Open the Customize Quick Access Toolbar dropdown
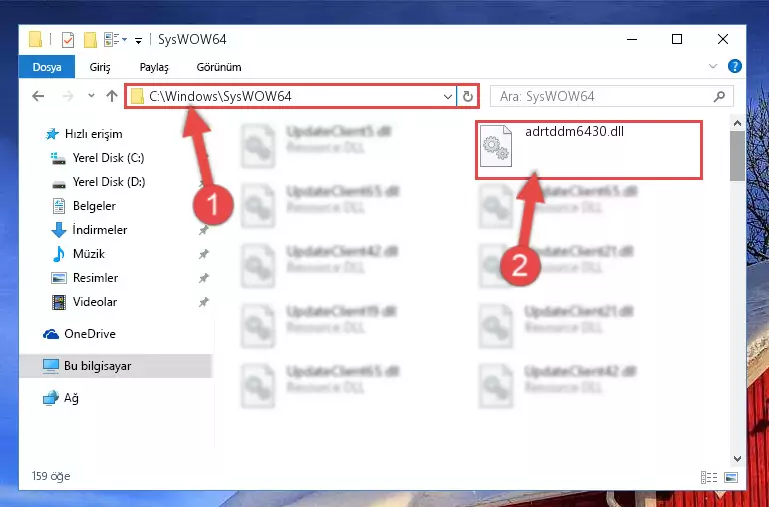769x507 pixels. pyautogui.click(x=138, y=40)
